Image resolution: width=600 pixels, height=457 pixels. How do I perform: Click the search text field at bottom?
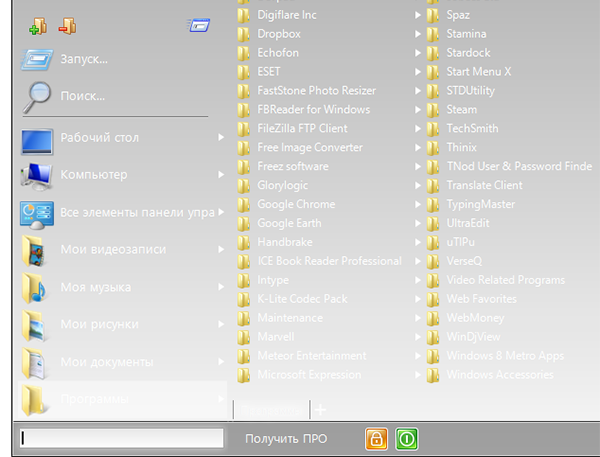pos(122,438)
